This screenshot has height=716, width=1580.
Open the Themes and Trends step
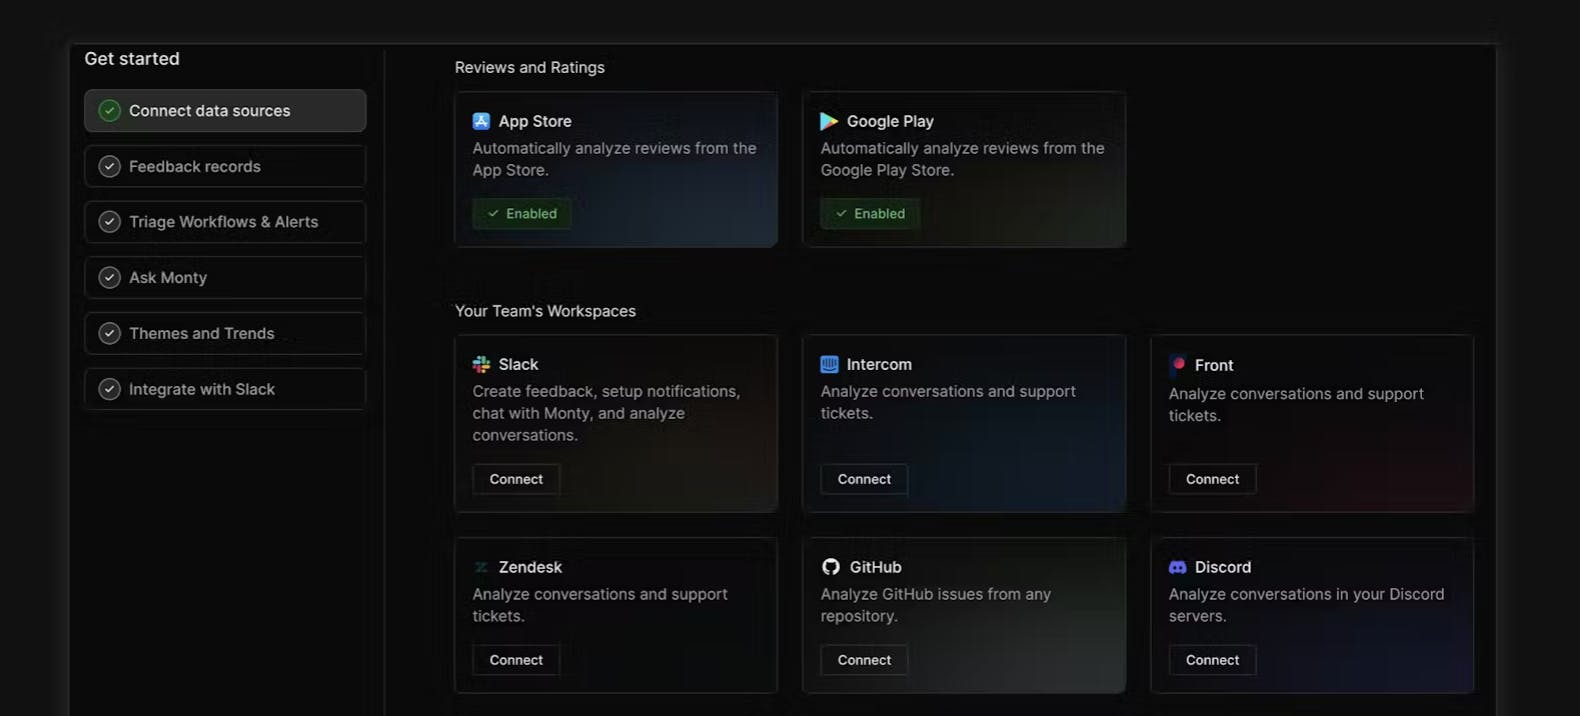pos(225,333)
